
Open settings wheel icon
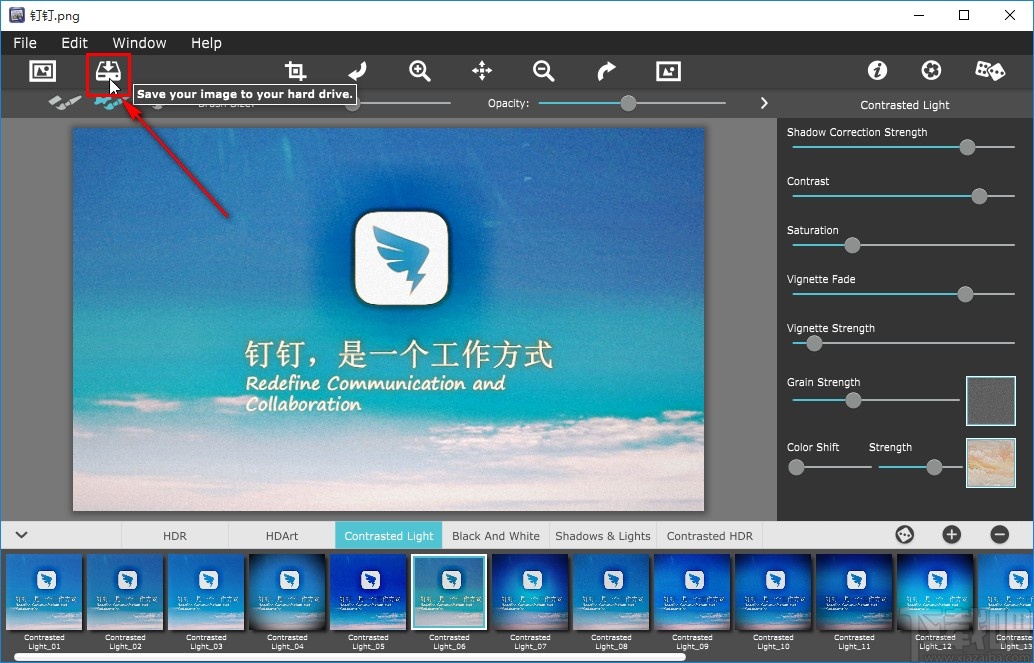pyautogui.click(x=931, y=70)
